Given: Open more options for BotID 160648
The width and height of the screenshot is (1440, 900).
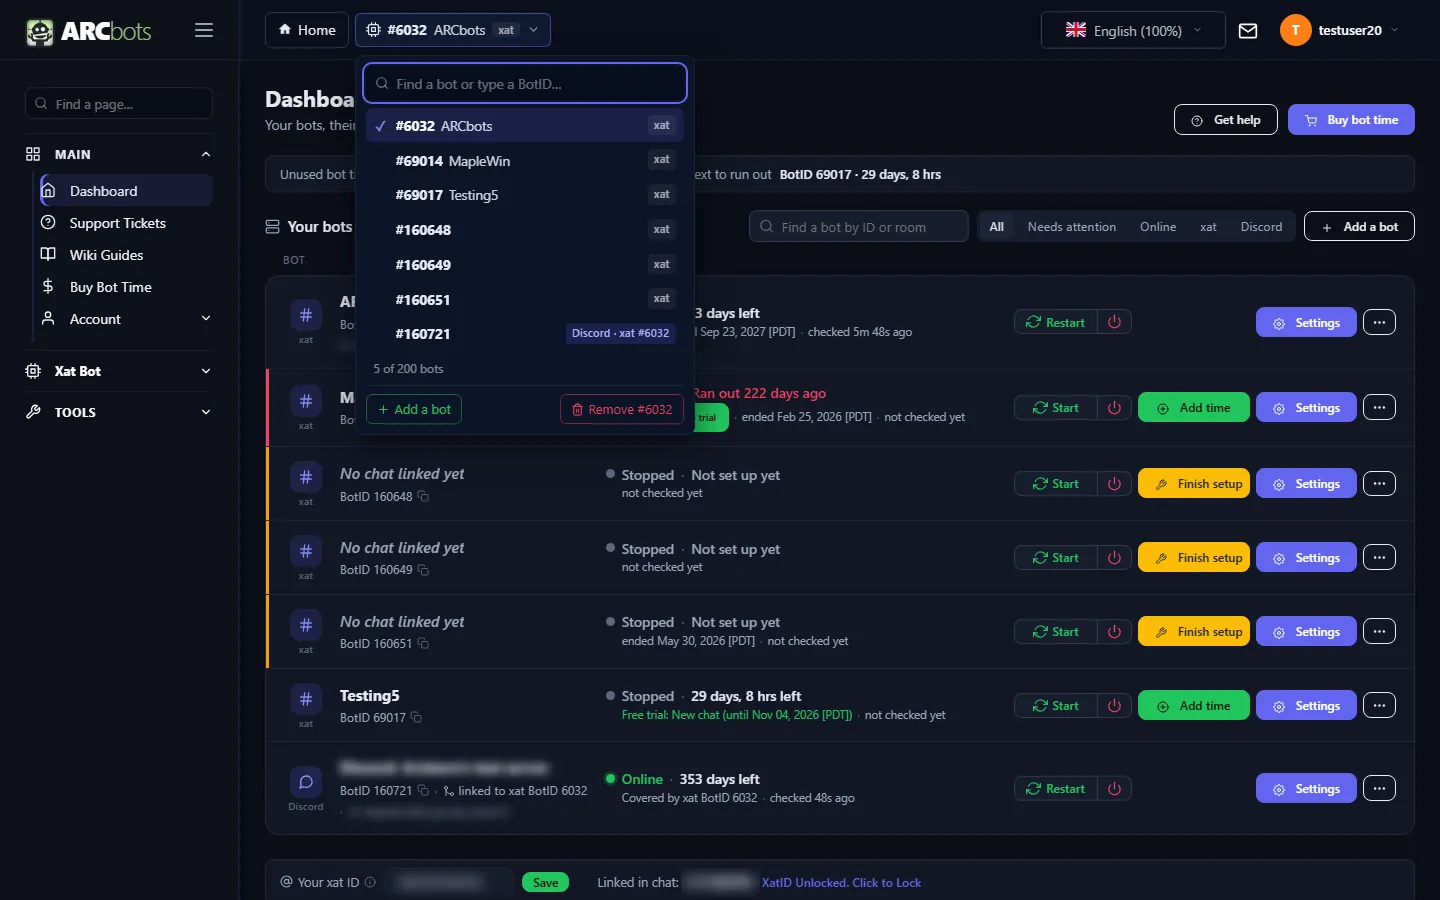Looking at the screenshot, I should tap(1379, 484).
